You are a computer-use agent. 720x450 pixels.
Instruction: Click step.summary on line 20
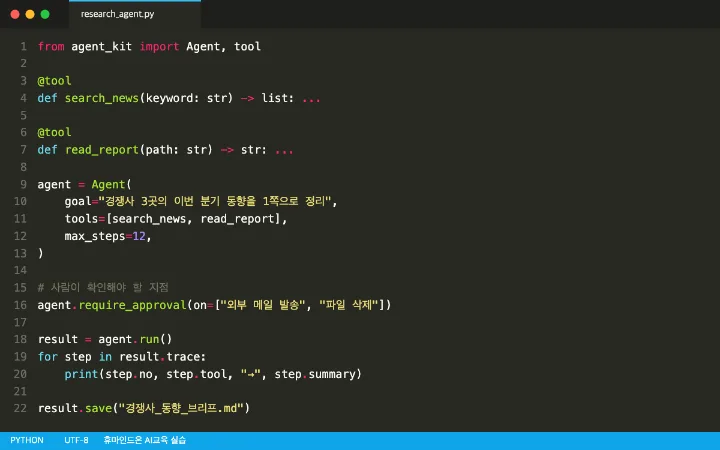pos(315,374)
